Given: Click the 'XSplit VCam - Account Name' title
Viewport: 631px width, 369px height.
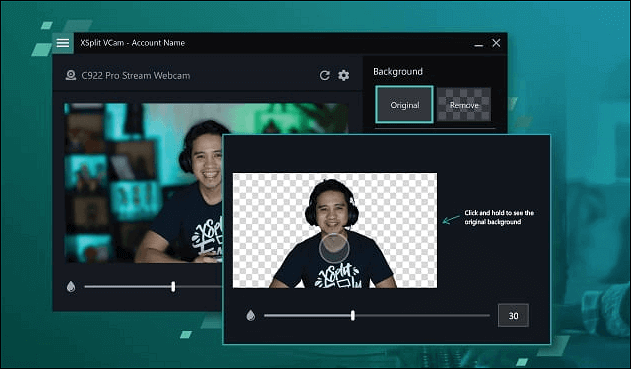Looking at the screenshot, I should 132,43.
